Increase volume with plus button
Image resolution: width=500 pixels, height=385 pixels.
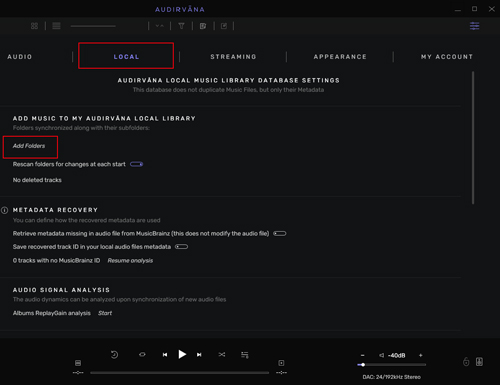(421, 355)
